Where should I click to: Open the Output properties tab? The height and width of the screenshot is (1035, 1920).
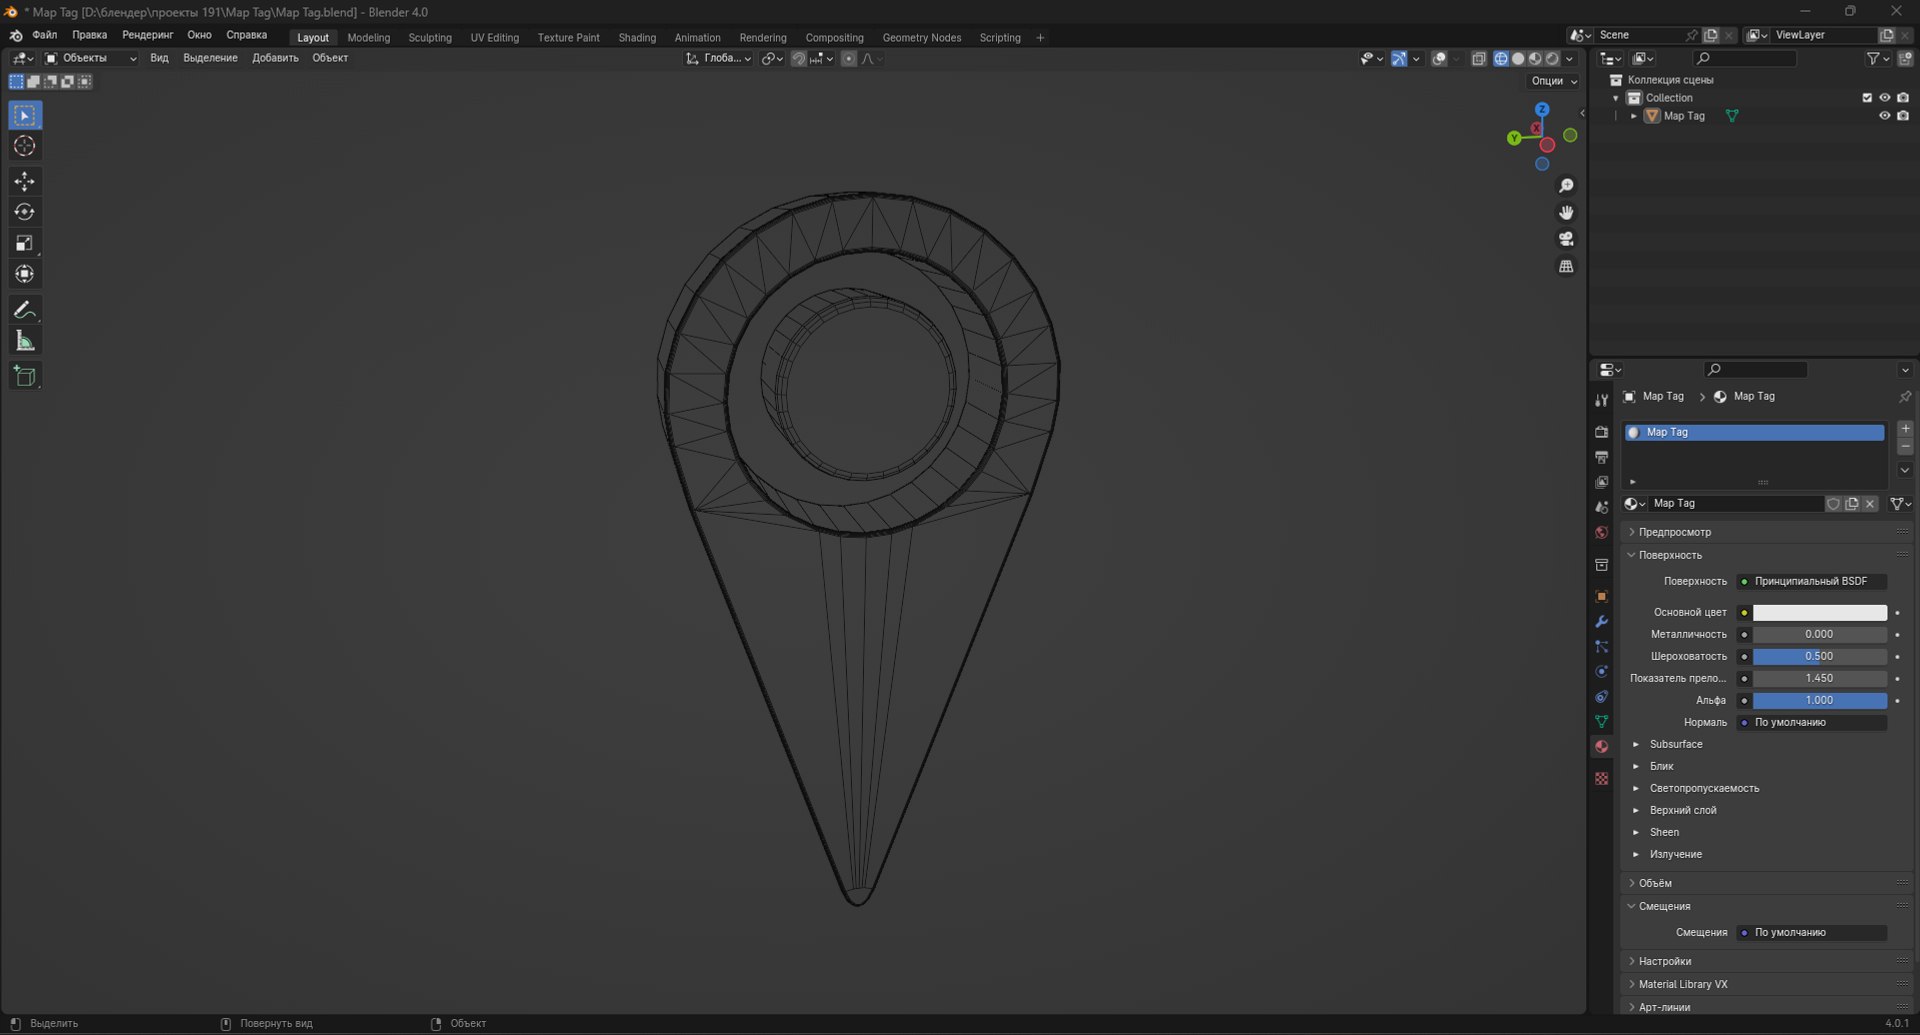[x=1601, y=457]
